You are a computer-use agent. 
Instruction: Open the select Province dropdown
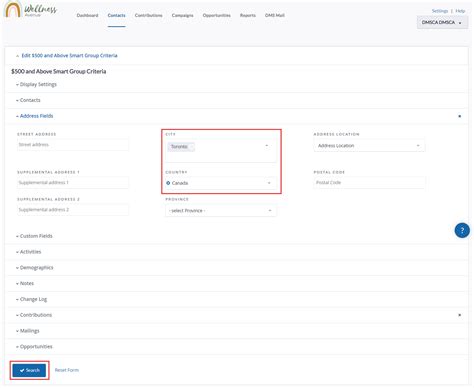221,211
